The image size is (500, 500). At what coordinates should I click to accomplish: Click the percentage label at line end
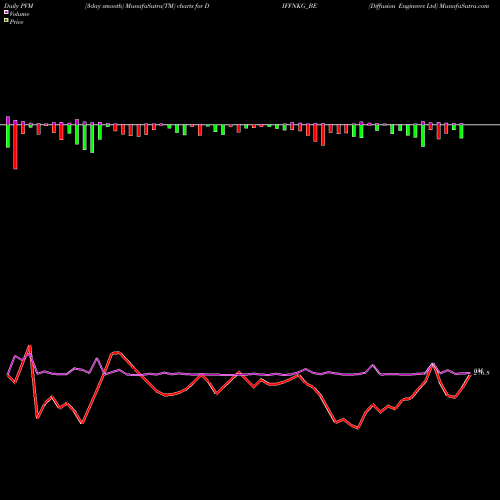tap(481, 372)
